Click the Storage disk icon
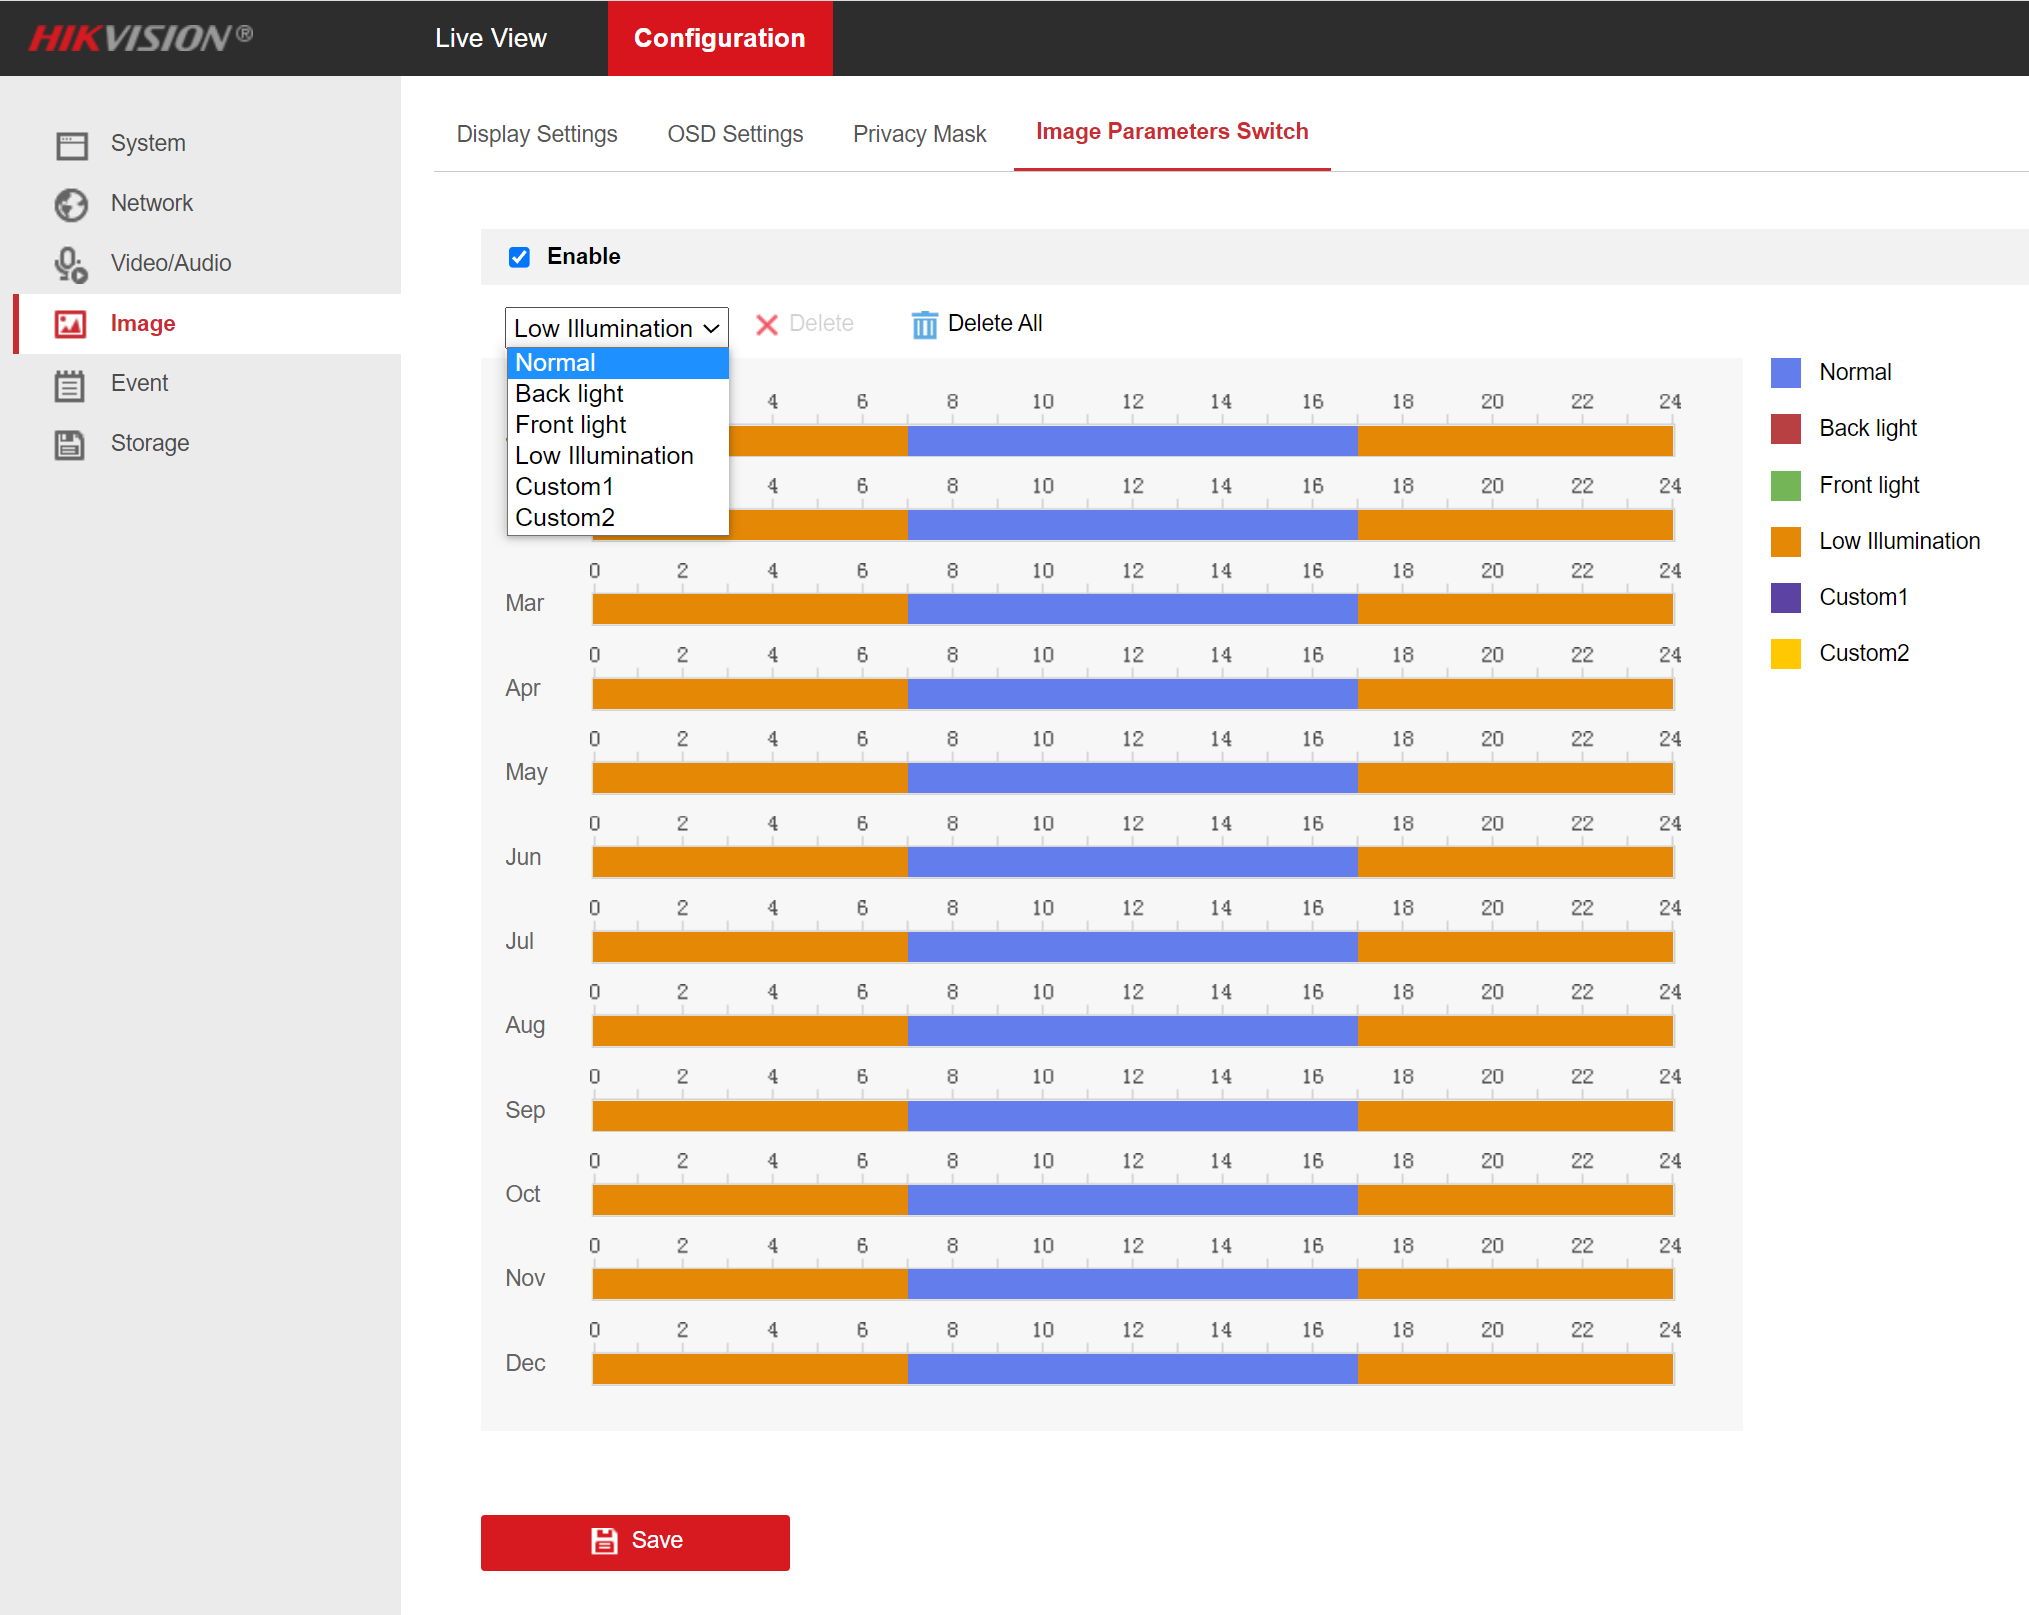The width and height of the screenshot is (2029, 1615). [69, 444]
